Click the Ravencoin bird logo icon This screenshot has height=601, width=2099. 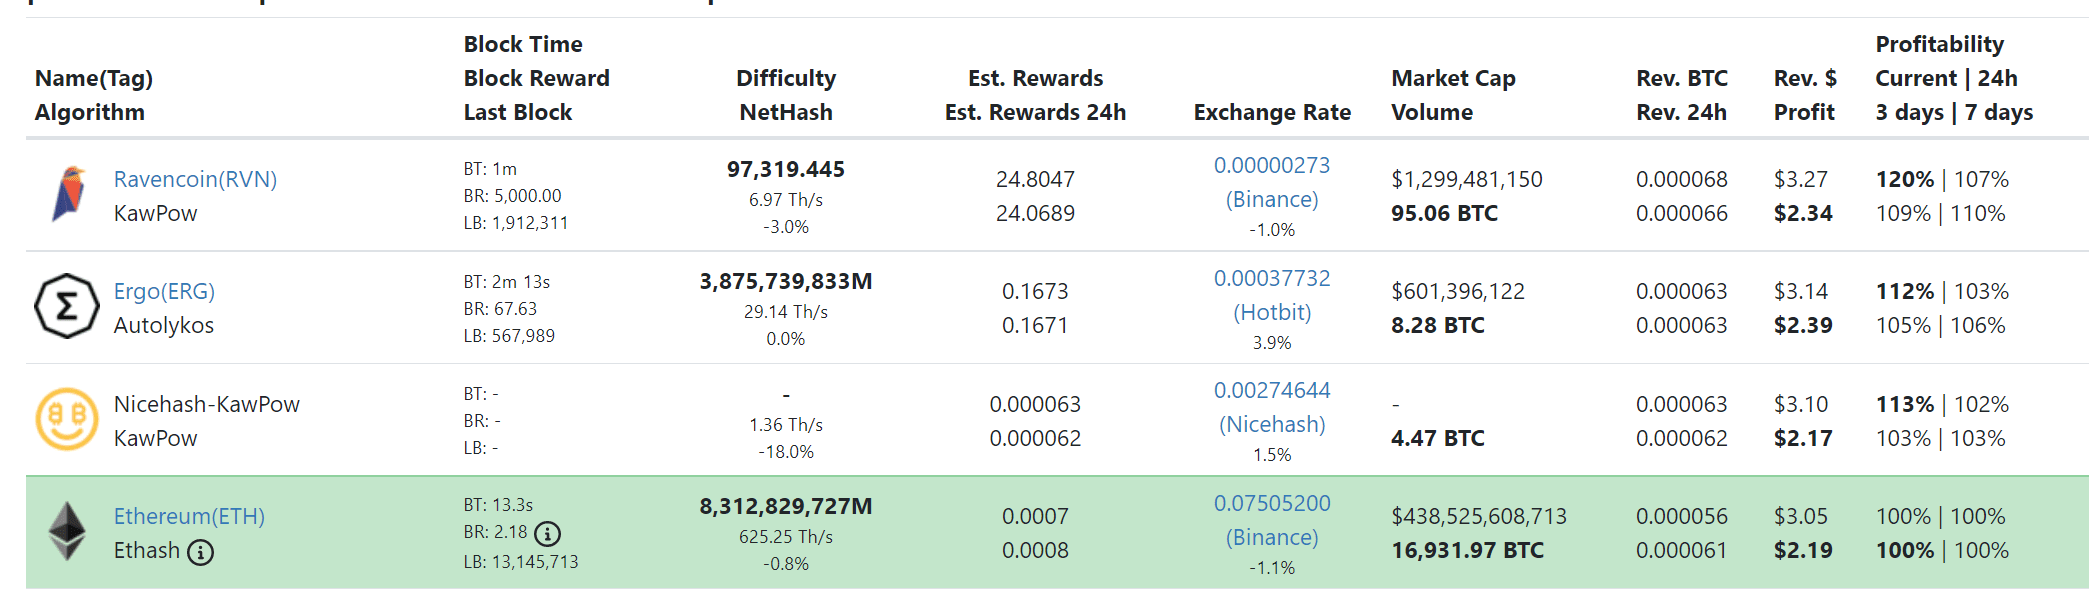pos(68,194)
